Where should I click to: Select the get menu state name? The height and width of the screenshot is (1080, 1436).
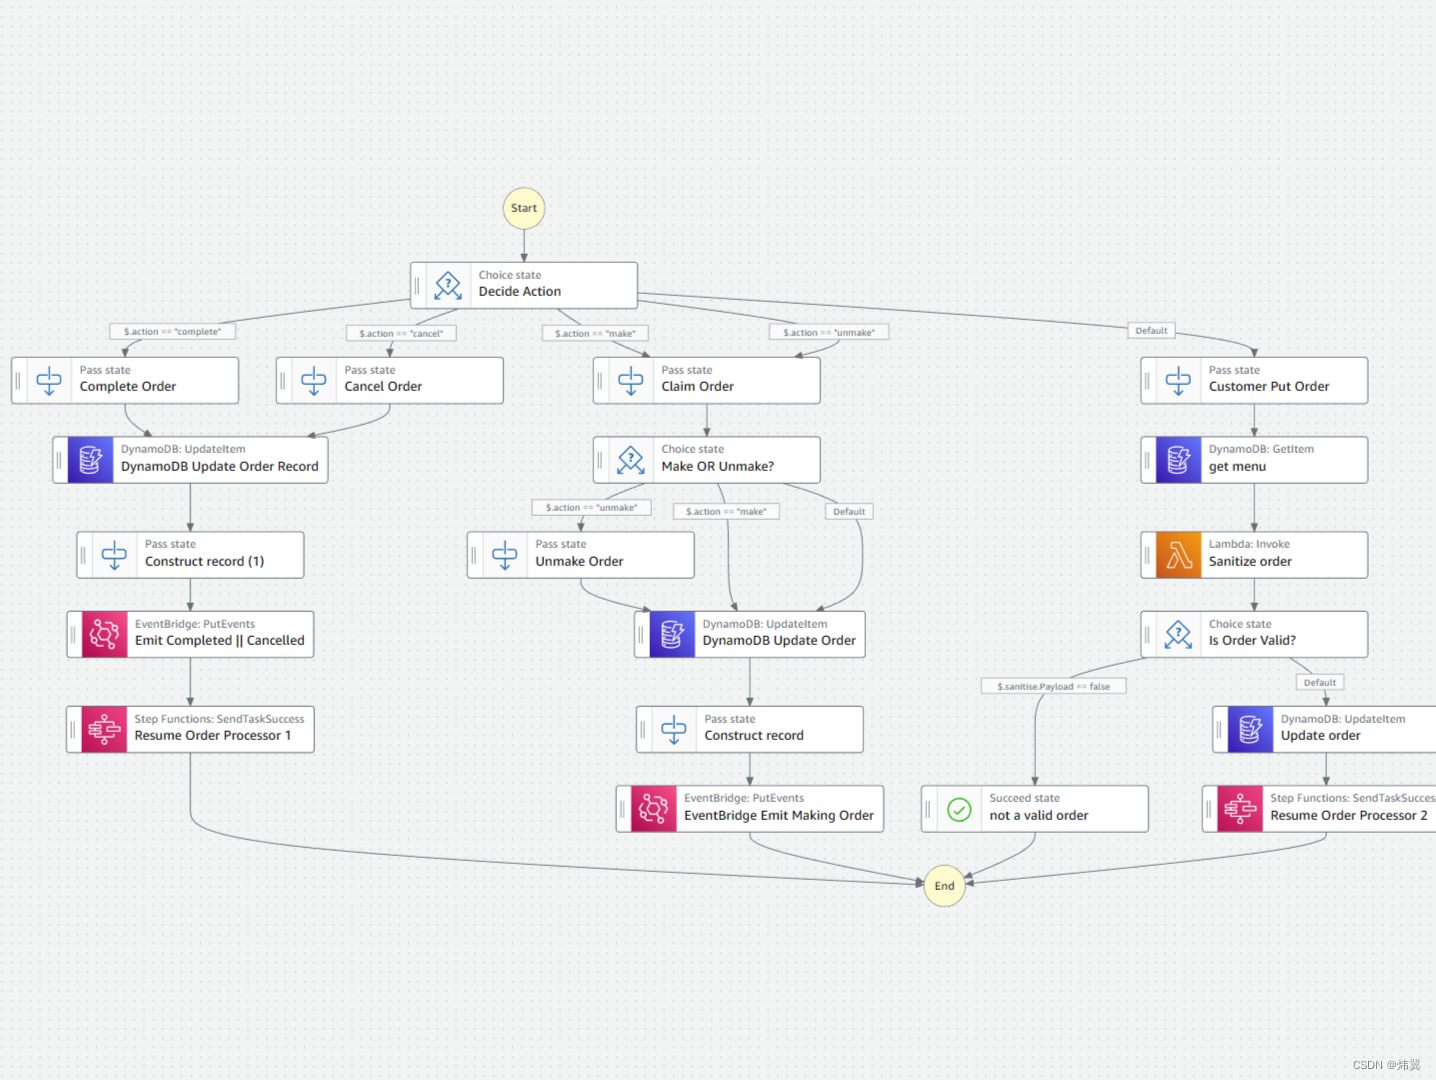point(1237,467)
